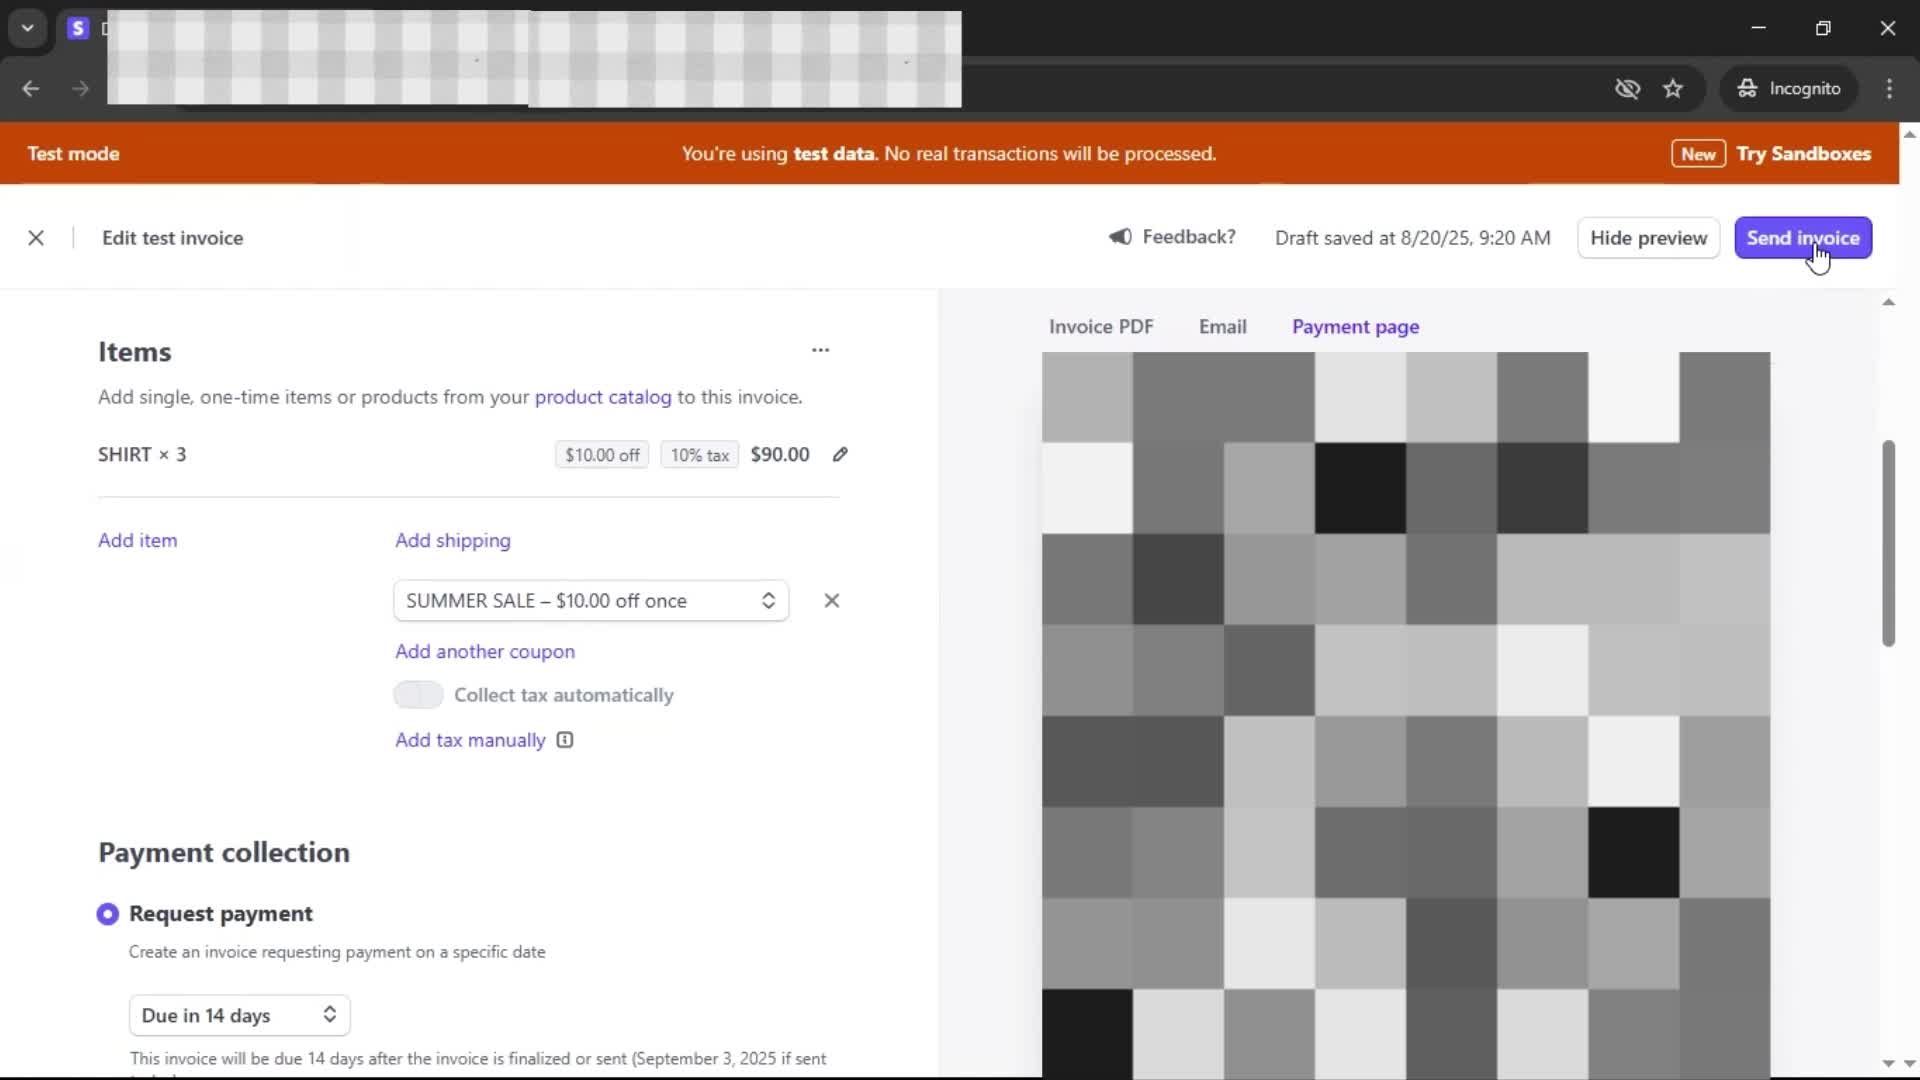Click the Feedback megaphone icon

[x=1120, y=237]
